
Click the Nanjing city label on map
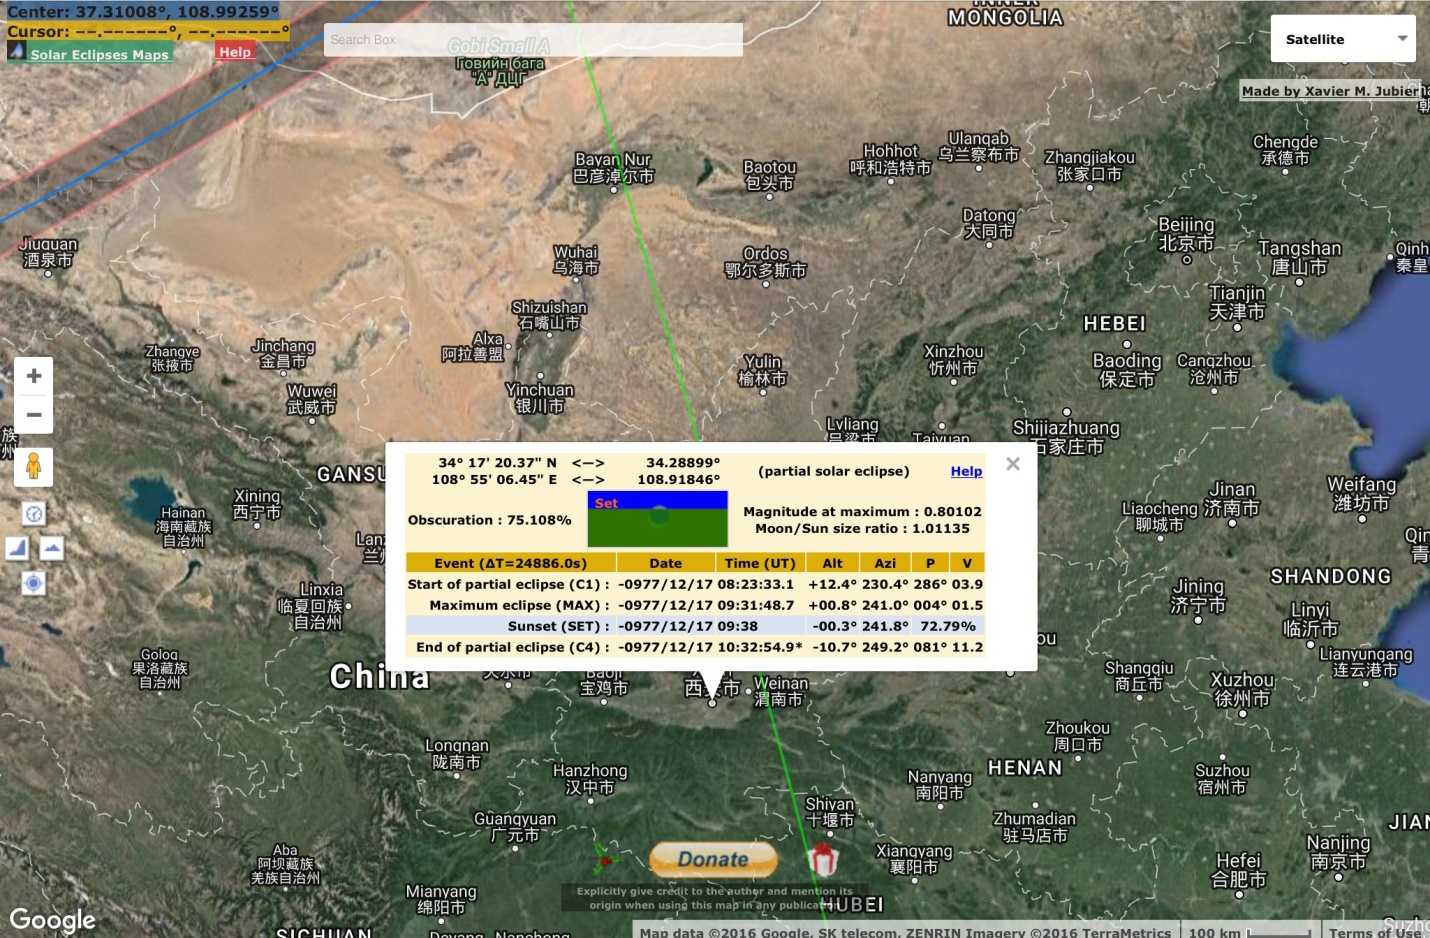tap(1338, 852)
